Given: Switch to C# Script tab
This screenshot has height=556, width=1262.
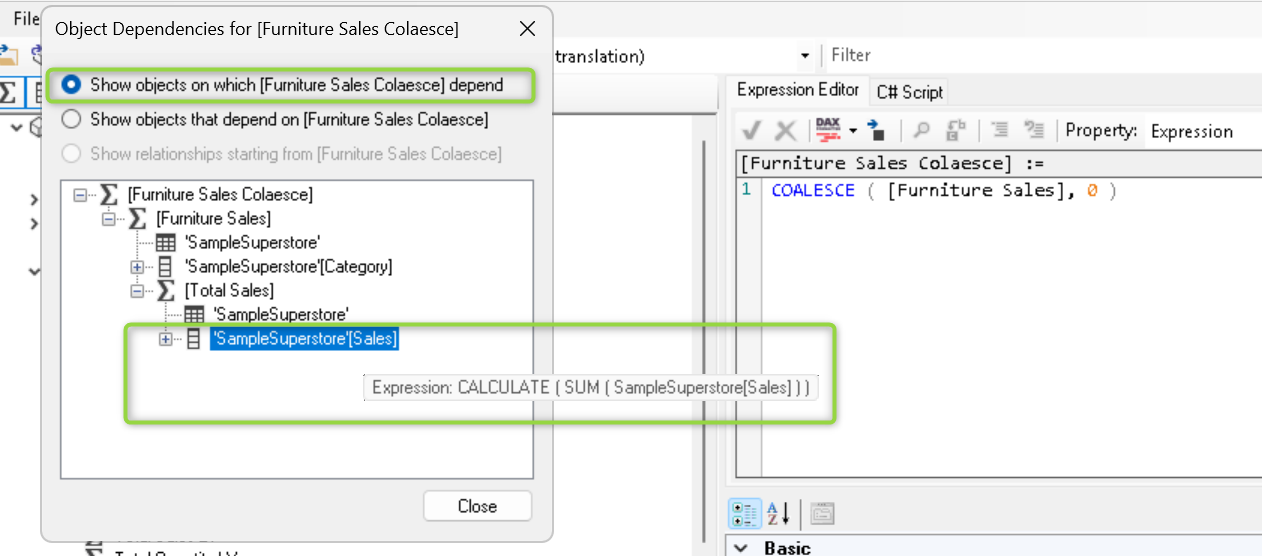Looking at the screenshot, I should coord(909,92).
